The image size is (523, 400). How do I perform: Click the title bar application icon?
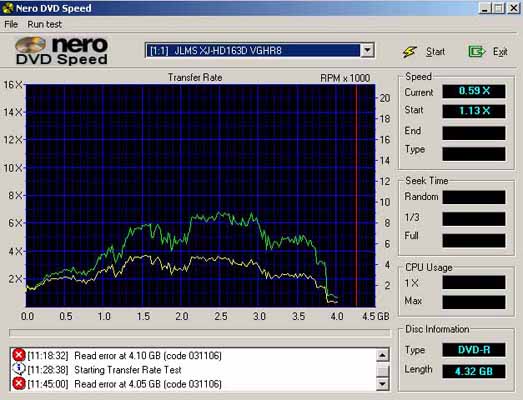pyautogui.click(x=7, y=8)
